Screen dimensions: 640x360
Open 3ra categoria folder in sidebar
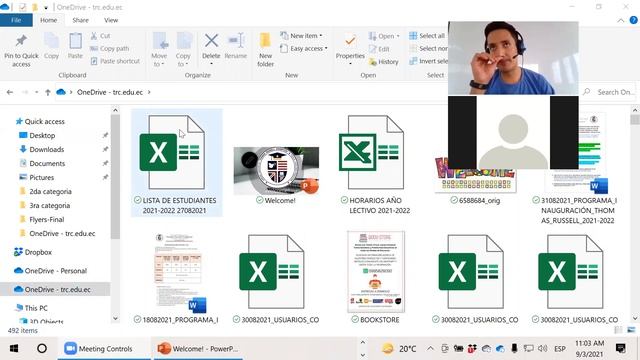tap(49, 205)
